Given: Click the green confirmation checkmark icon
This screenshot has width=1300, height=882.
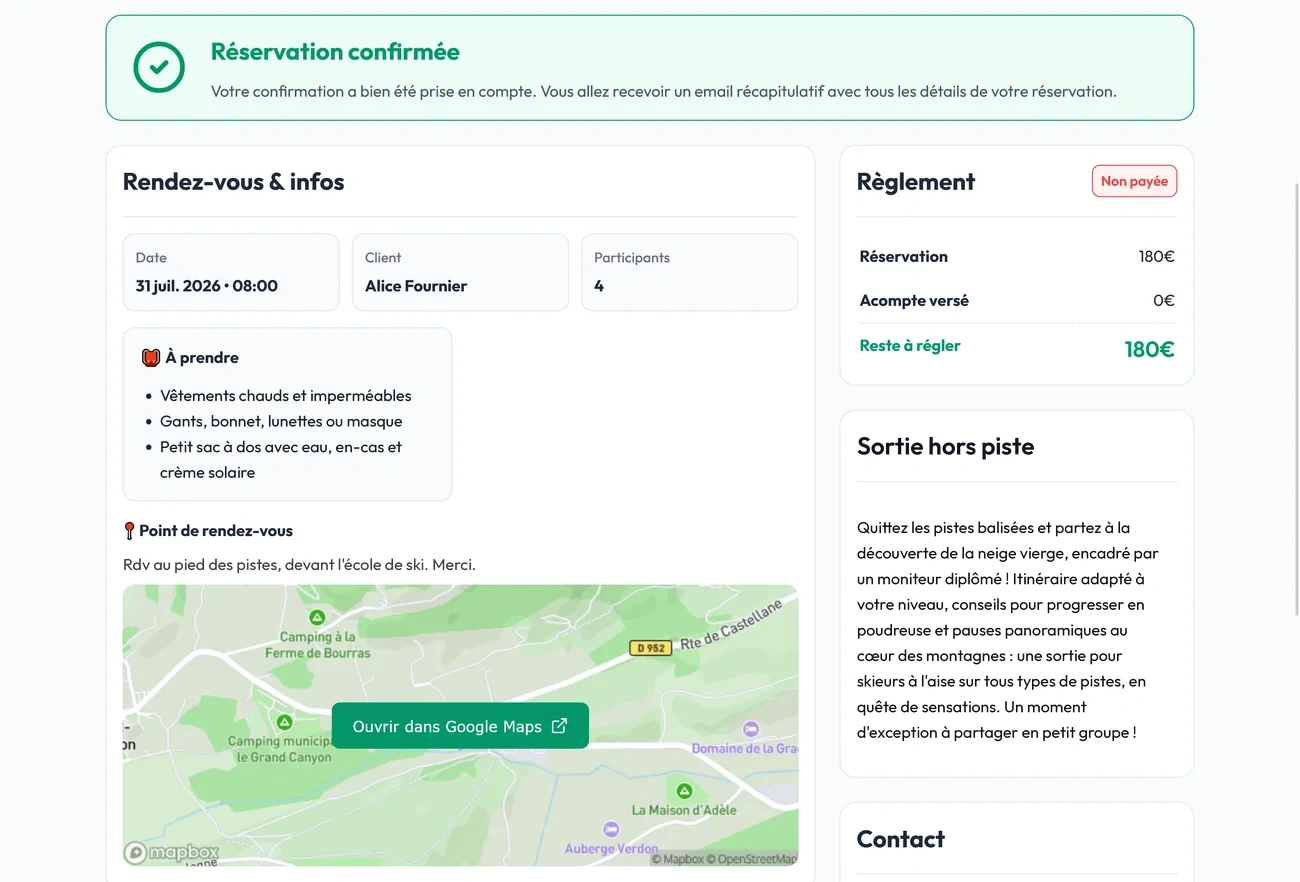Looking at the screenshot, I should click(159, 67).
